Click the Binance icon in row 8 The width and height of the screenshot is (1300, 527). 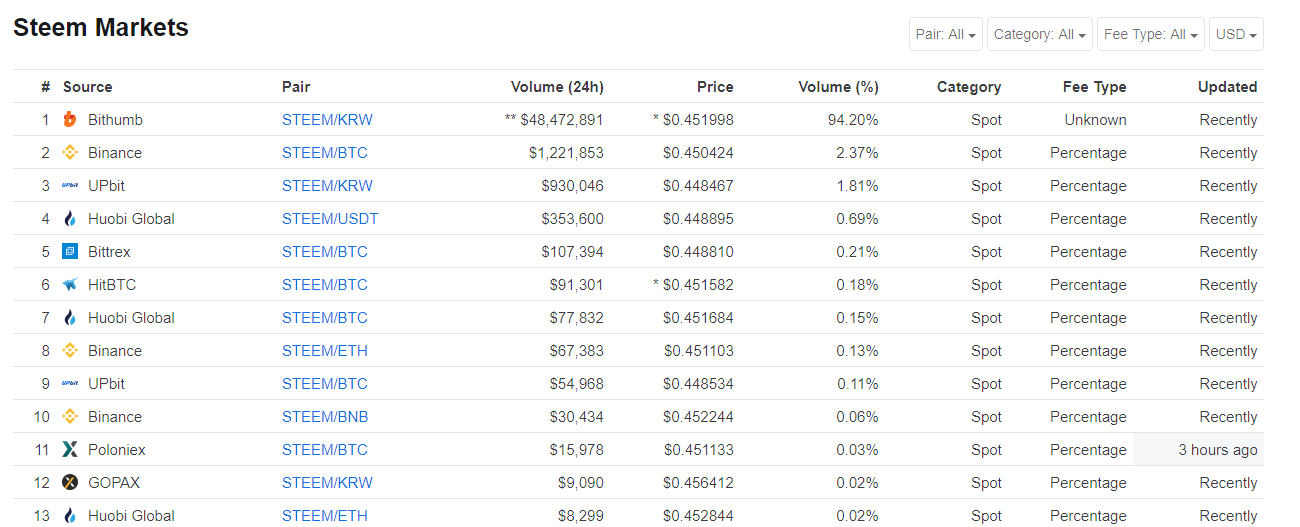[70, 351]
